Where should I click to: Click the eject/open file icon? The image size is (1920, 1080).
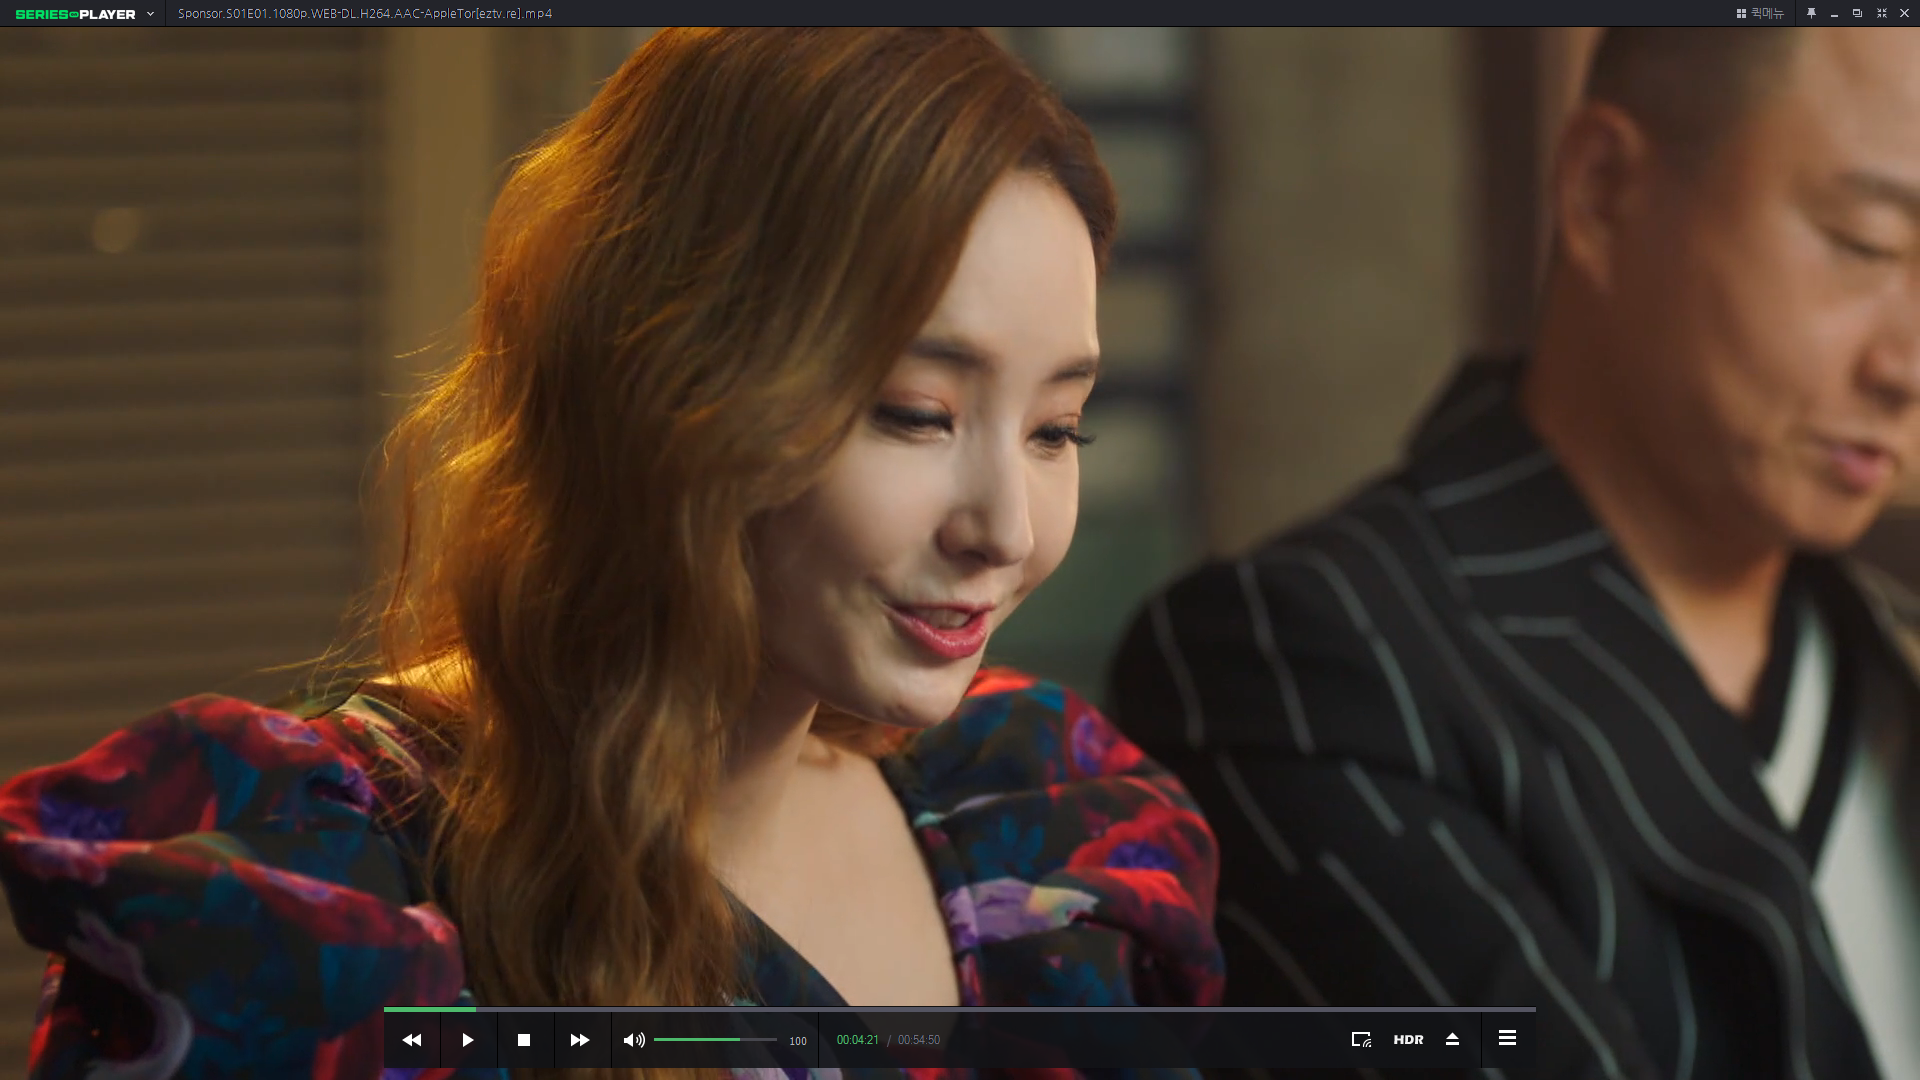[x=1452, y=1040]
